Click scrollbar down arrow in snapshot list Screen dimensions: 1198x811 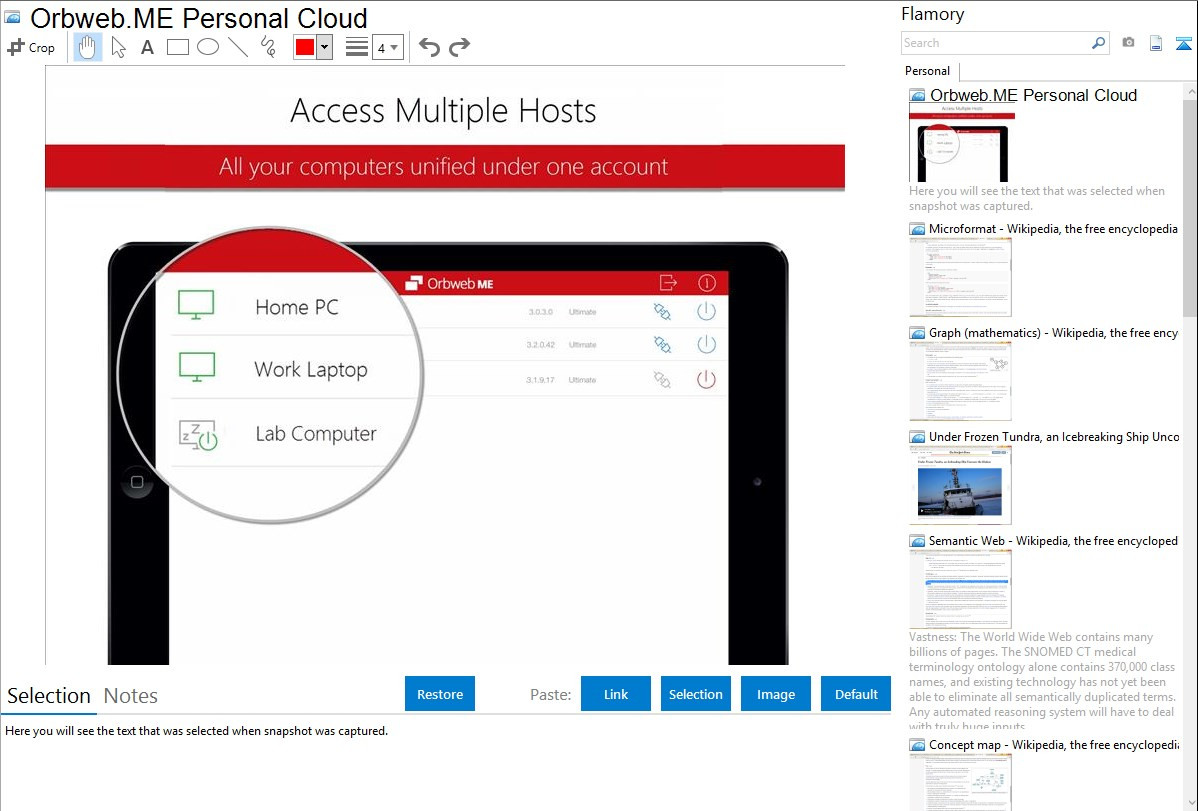click(1190, 803)
